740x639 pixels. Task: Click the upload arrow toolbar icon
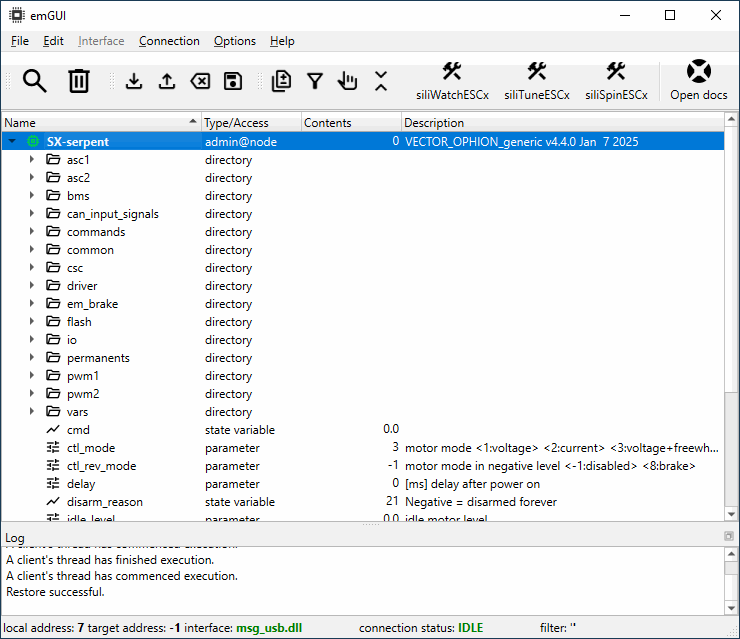[167, 81]
